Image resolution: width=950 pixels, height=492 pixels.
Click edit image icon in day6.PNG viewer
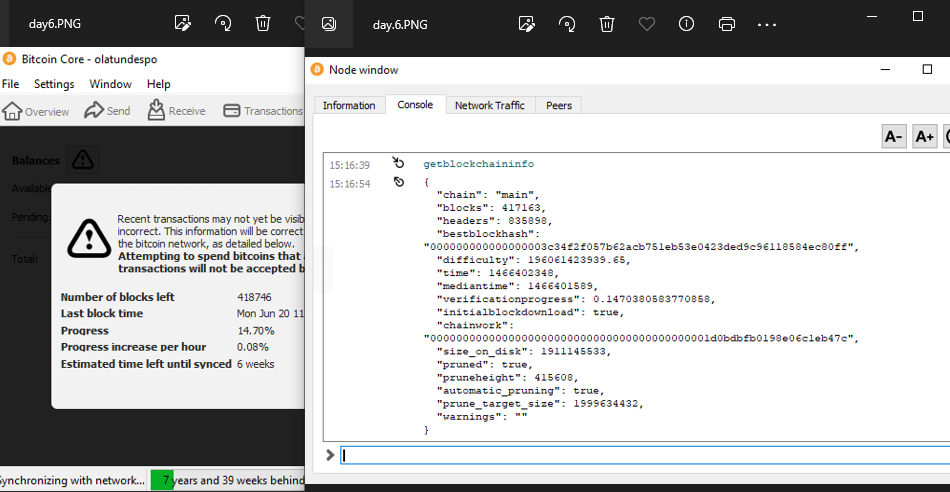click(x=182, y=24)
